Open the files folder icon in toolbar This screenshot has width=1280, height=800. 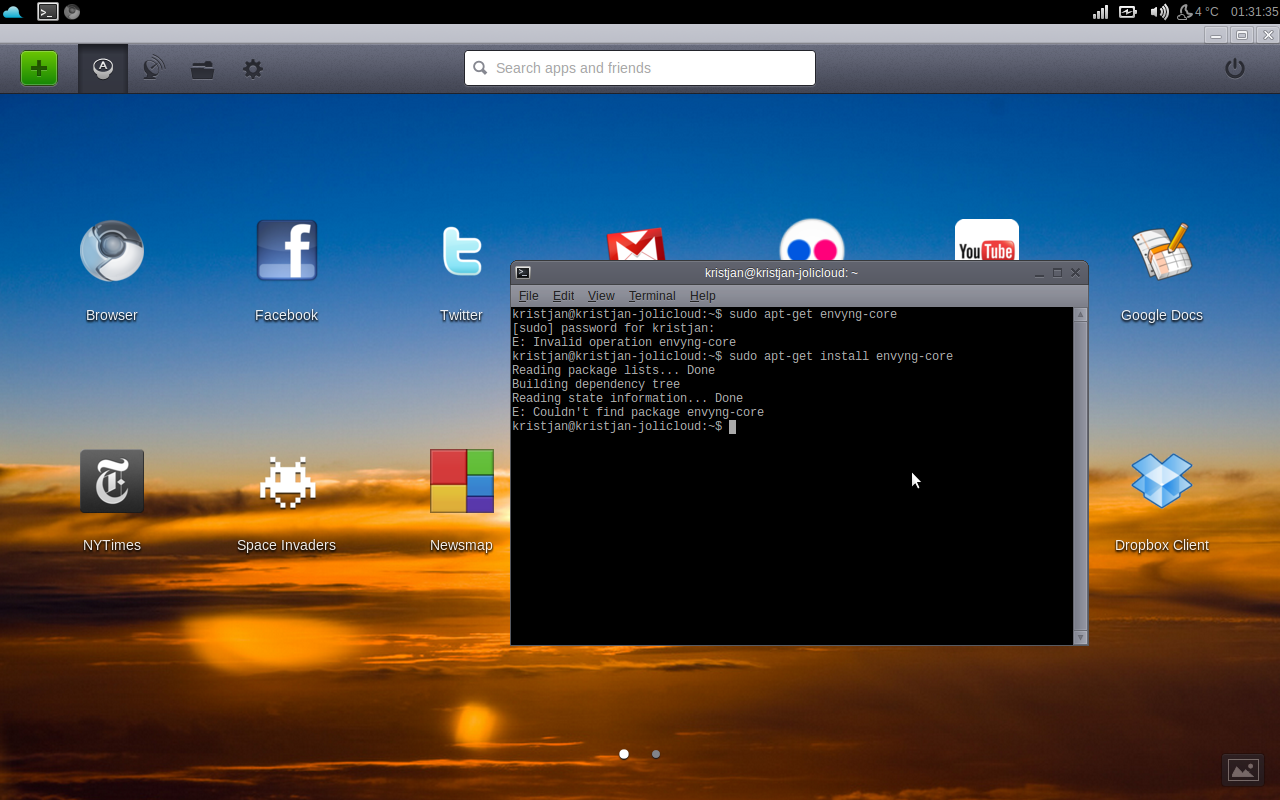click(203, 69)
